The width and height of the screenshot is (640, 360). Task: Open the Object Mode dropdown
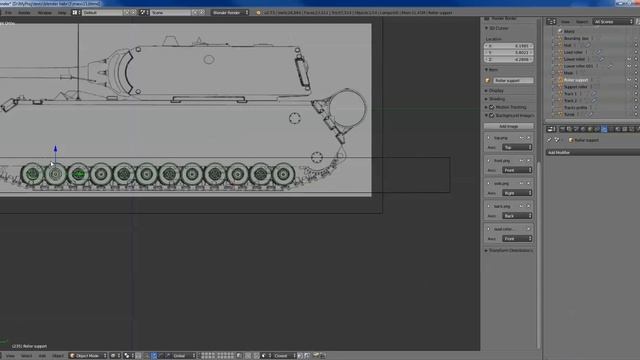(88, 356)
